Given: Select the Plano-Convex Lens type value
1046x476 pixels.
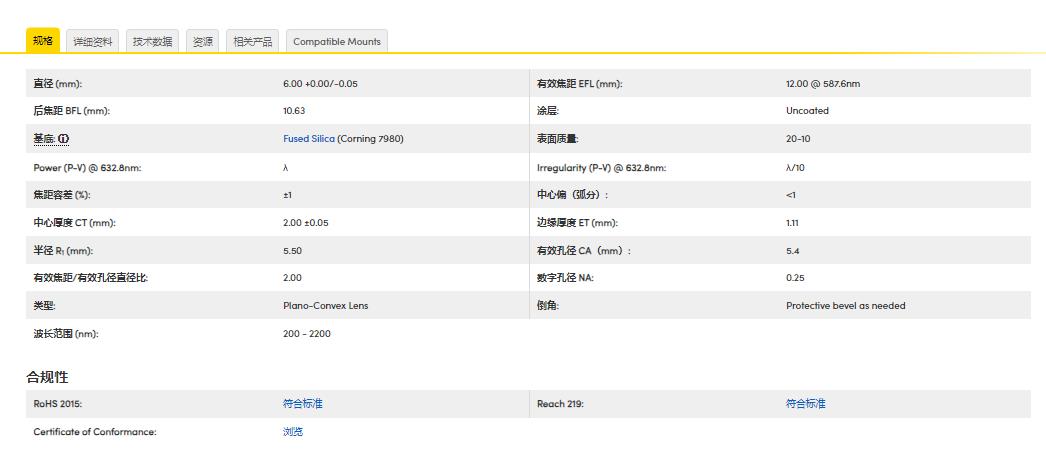Looking at the screenshot, I should pyautogui.click(x=326, y=305).
